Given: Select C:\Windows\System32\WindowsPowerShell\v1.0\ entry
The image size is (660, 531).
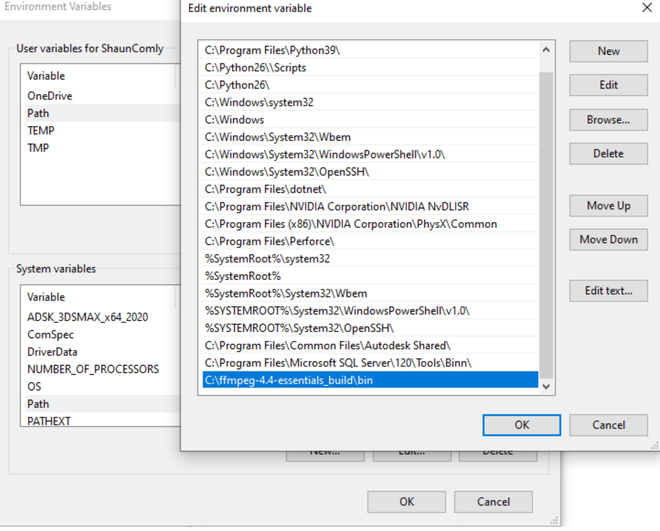Looking at the screenshot, I should tap(370, 154).
